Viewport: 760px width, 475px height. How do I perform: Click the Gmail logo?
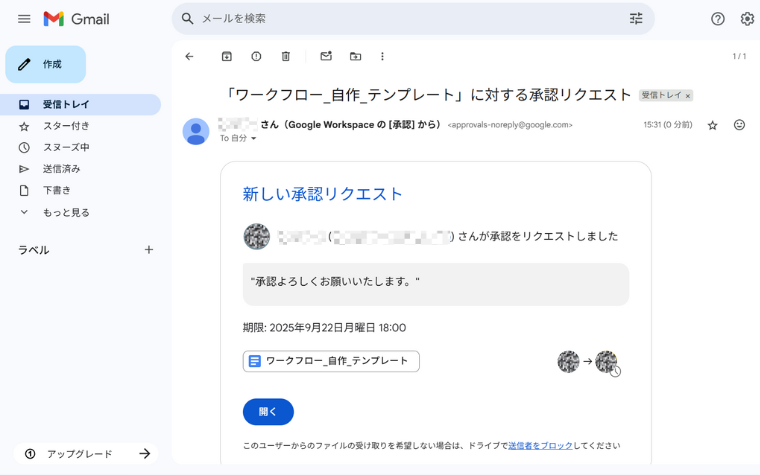[77, 19]
